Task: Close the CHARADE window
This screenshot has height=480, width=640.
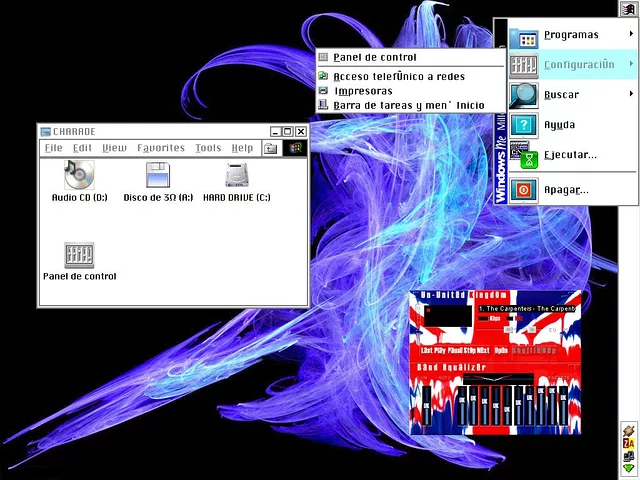Action: (301, 131)
